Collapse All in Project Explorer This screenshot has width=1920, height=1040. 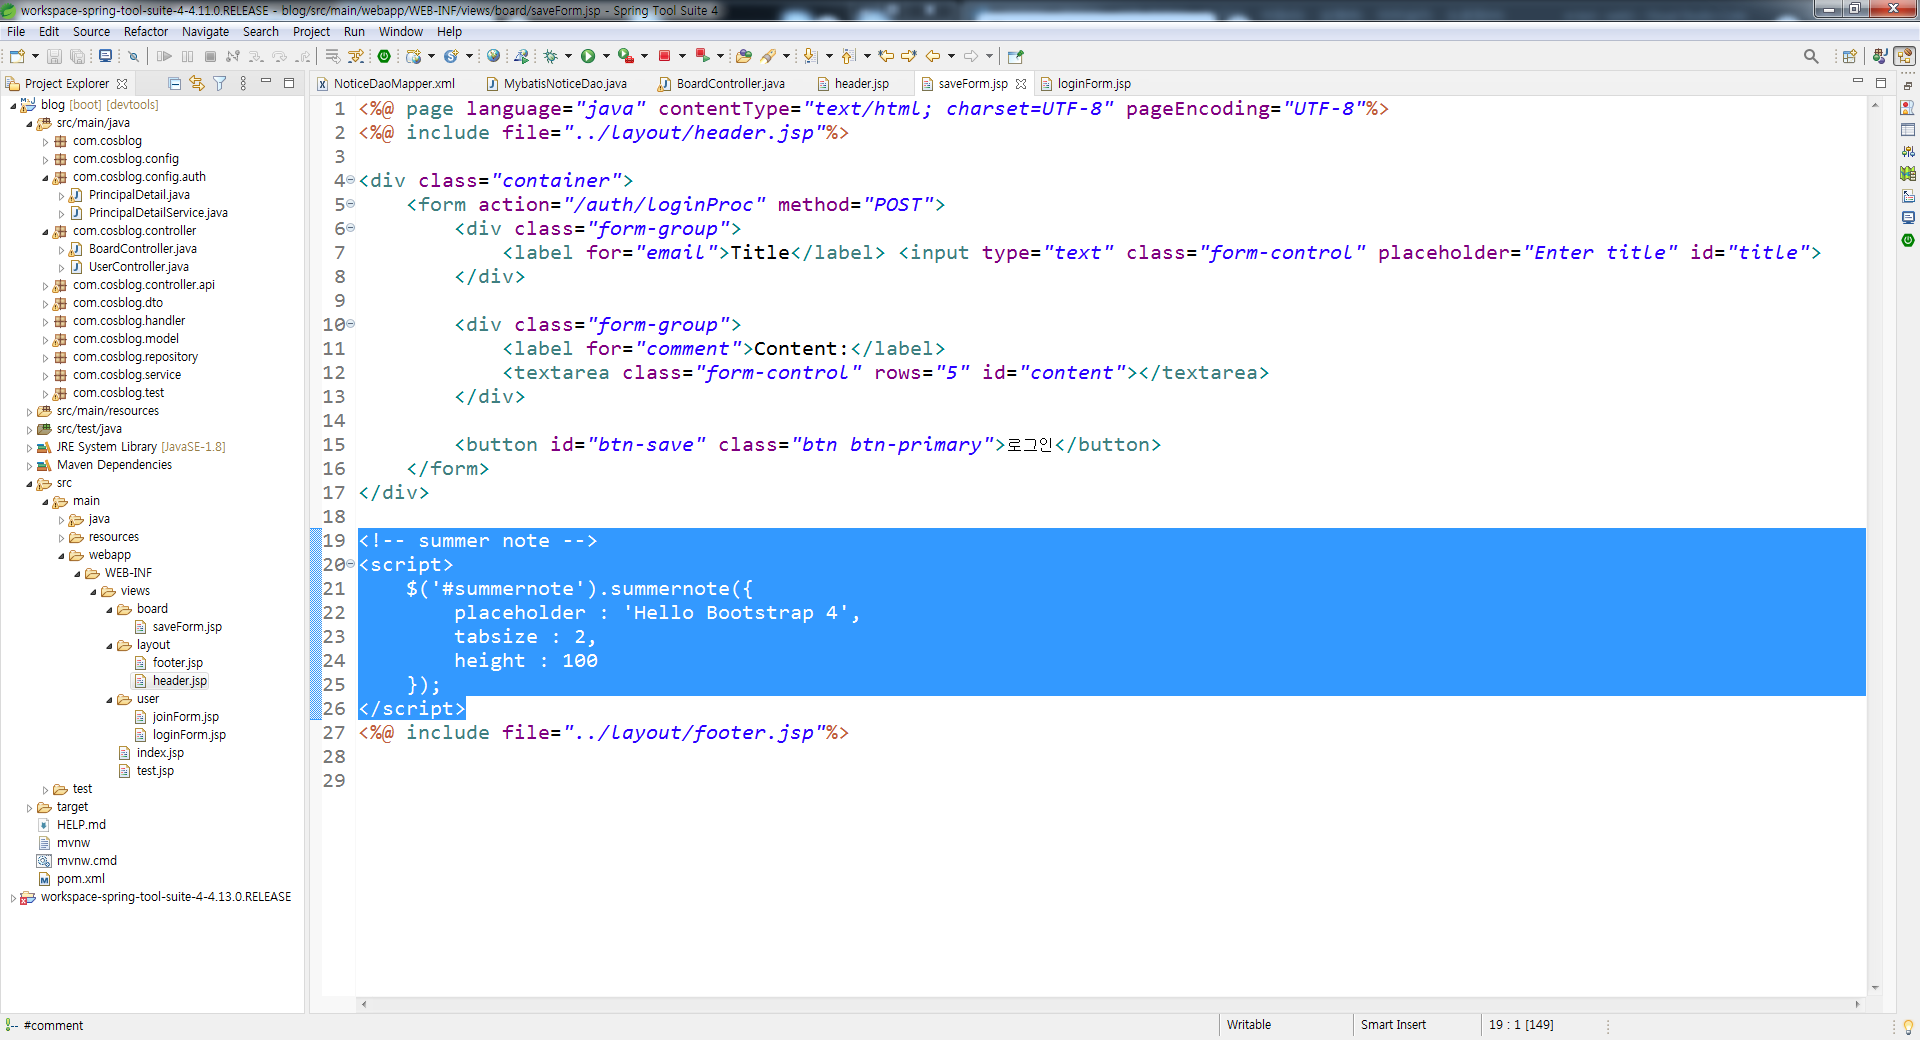point(175,83)
